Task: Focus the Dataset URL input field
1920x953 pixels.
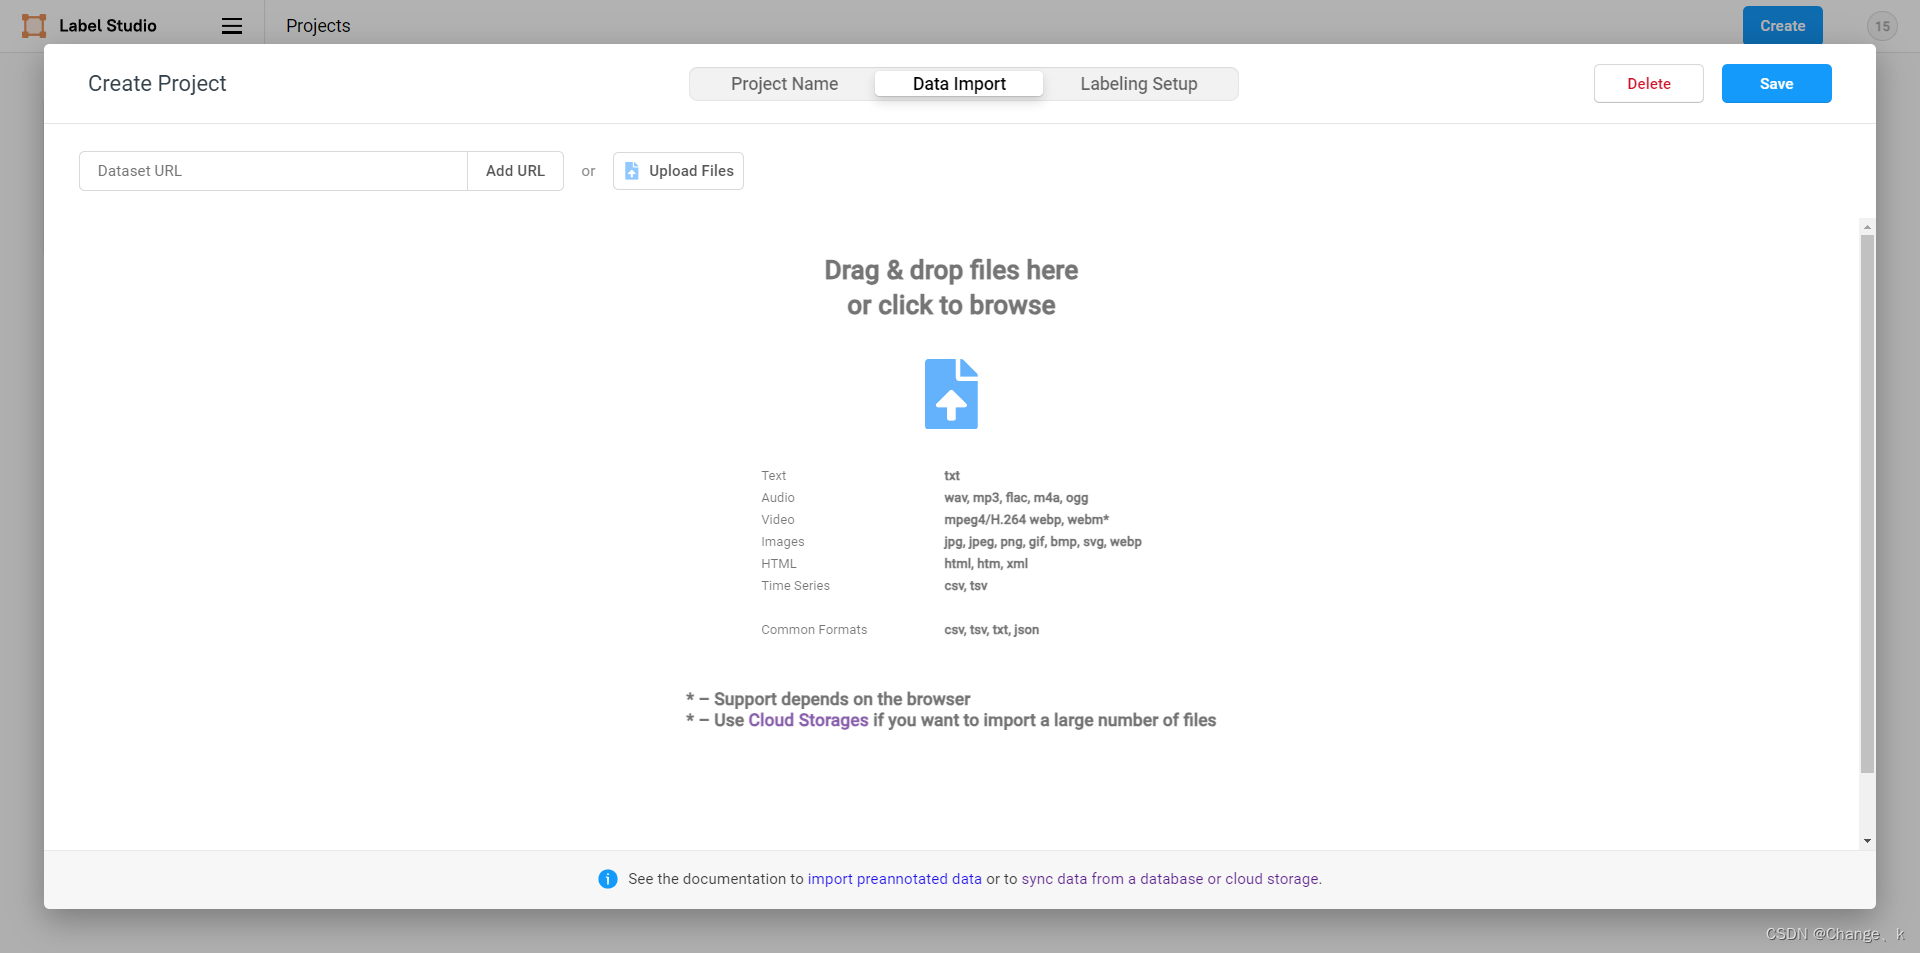Action: 273,171
